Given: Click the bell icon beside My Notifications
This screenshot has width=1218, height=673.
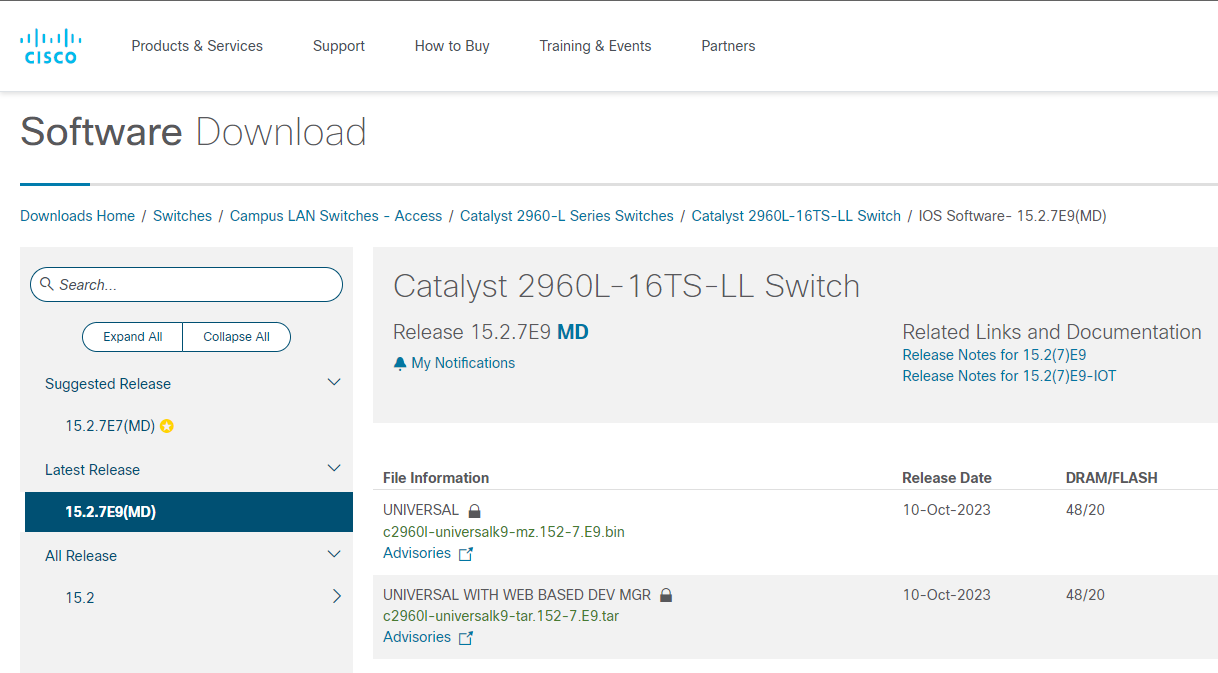Looking at the screenshot, I should click(x=400, y=363).
